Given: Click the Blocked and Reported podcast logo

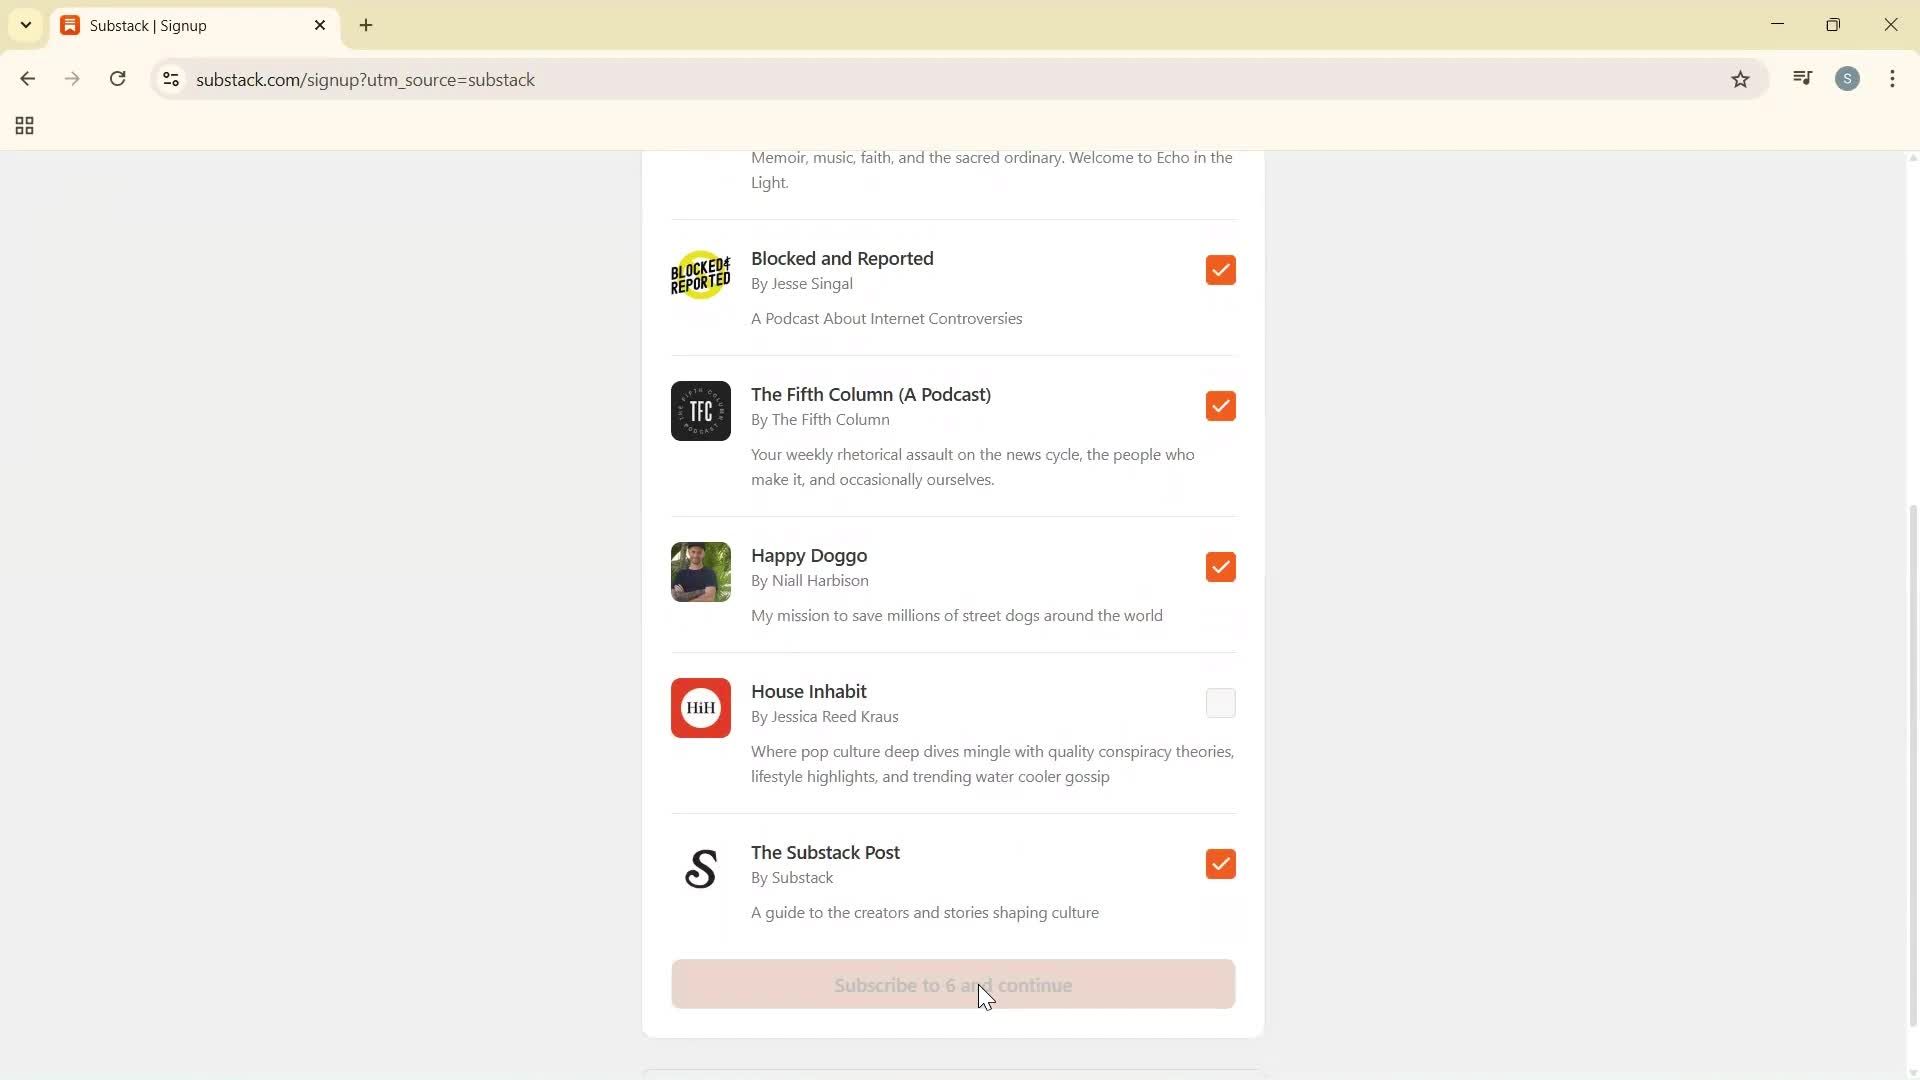Looking at the screenshot, I should [x=700, y=274].
